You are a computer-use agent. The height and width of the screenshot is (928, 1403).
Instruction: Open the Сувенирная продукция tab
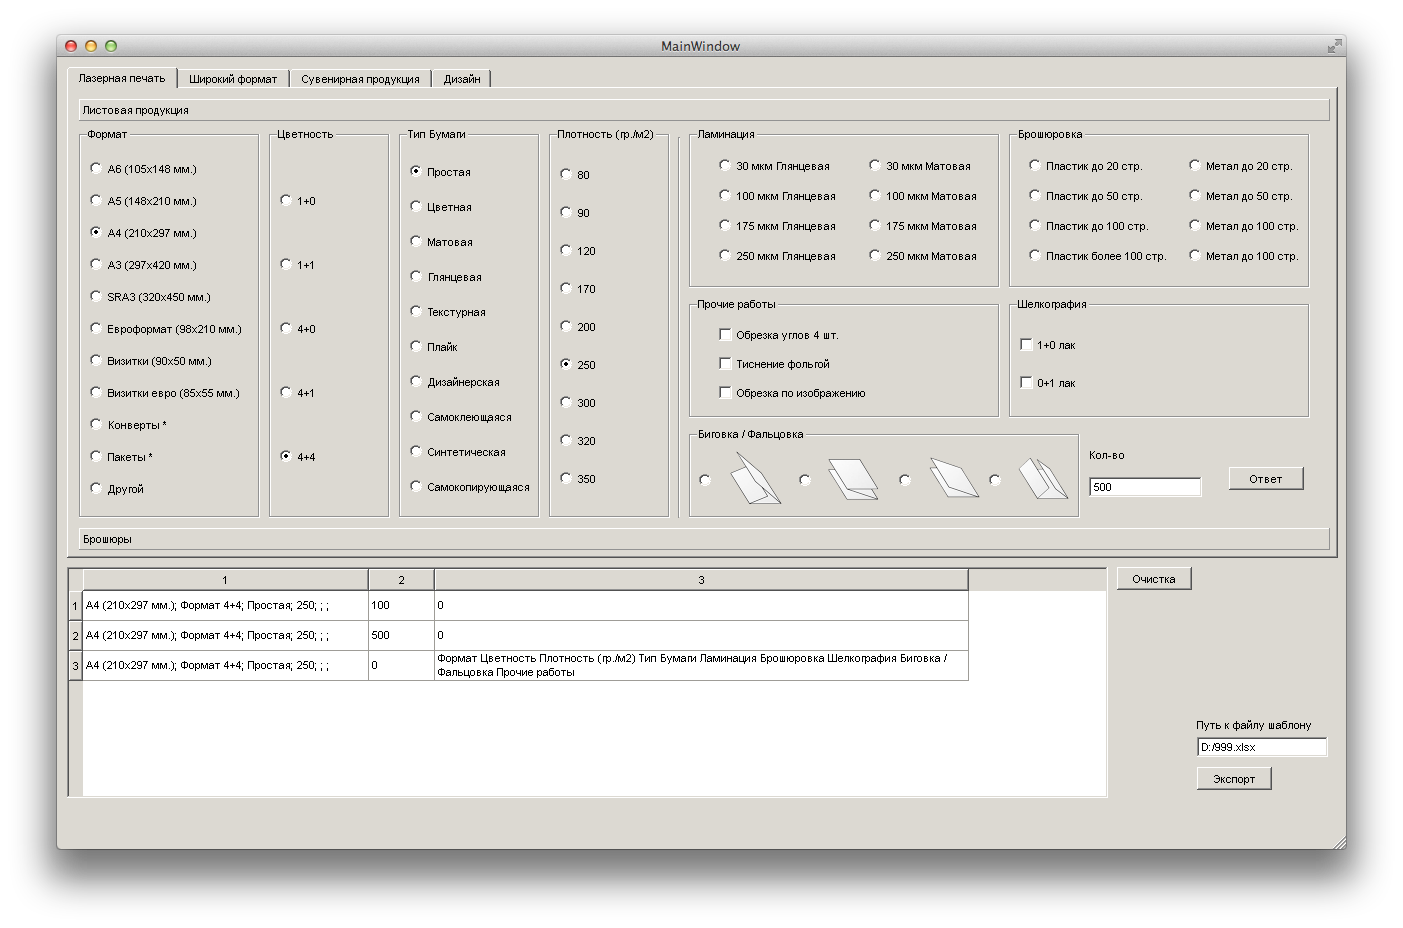point(361,79)
